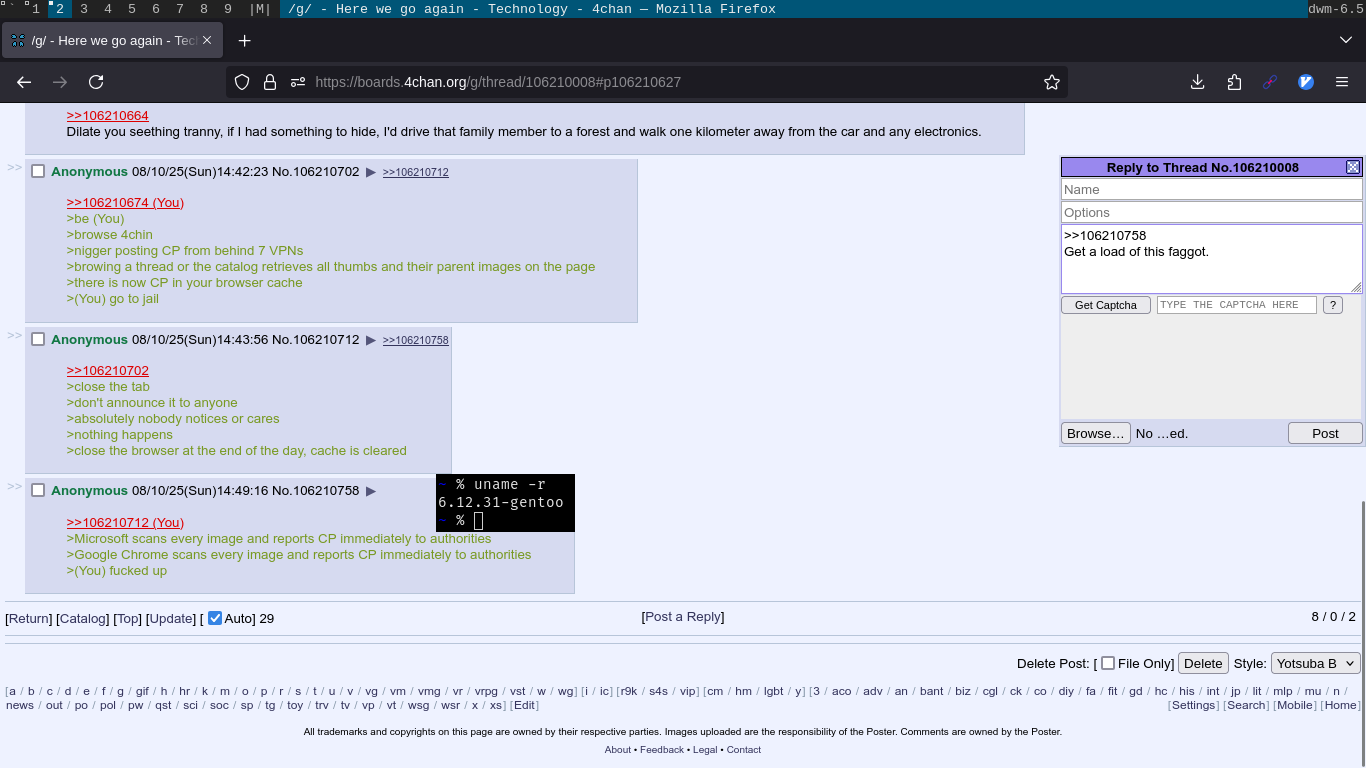The width and height of the screenshot is (1366, 768).
Task: Focus the Name input field
Action: coord(1212,189)
